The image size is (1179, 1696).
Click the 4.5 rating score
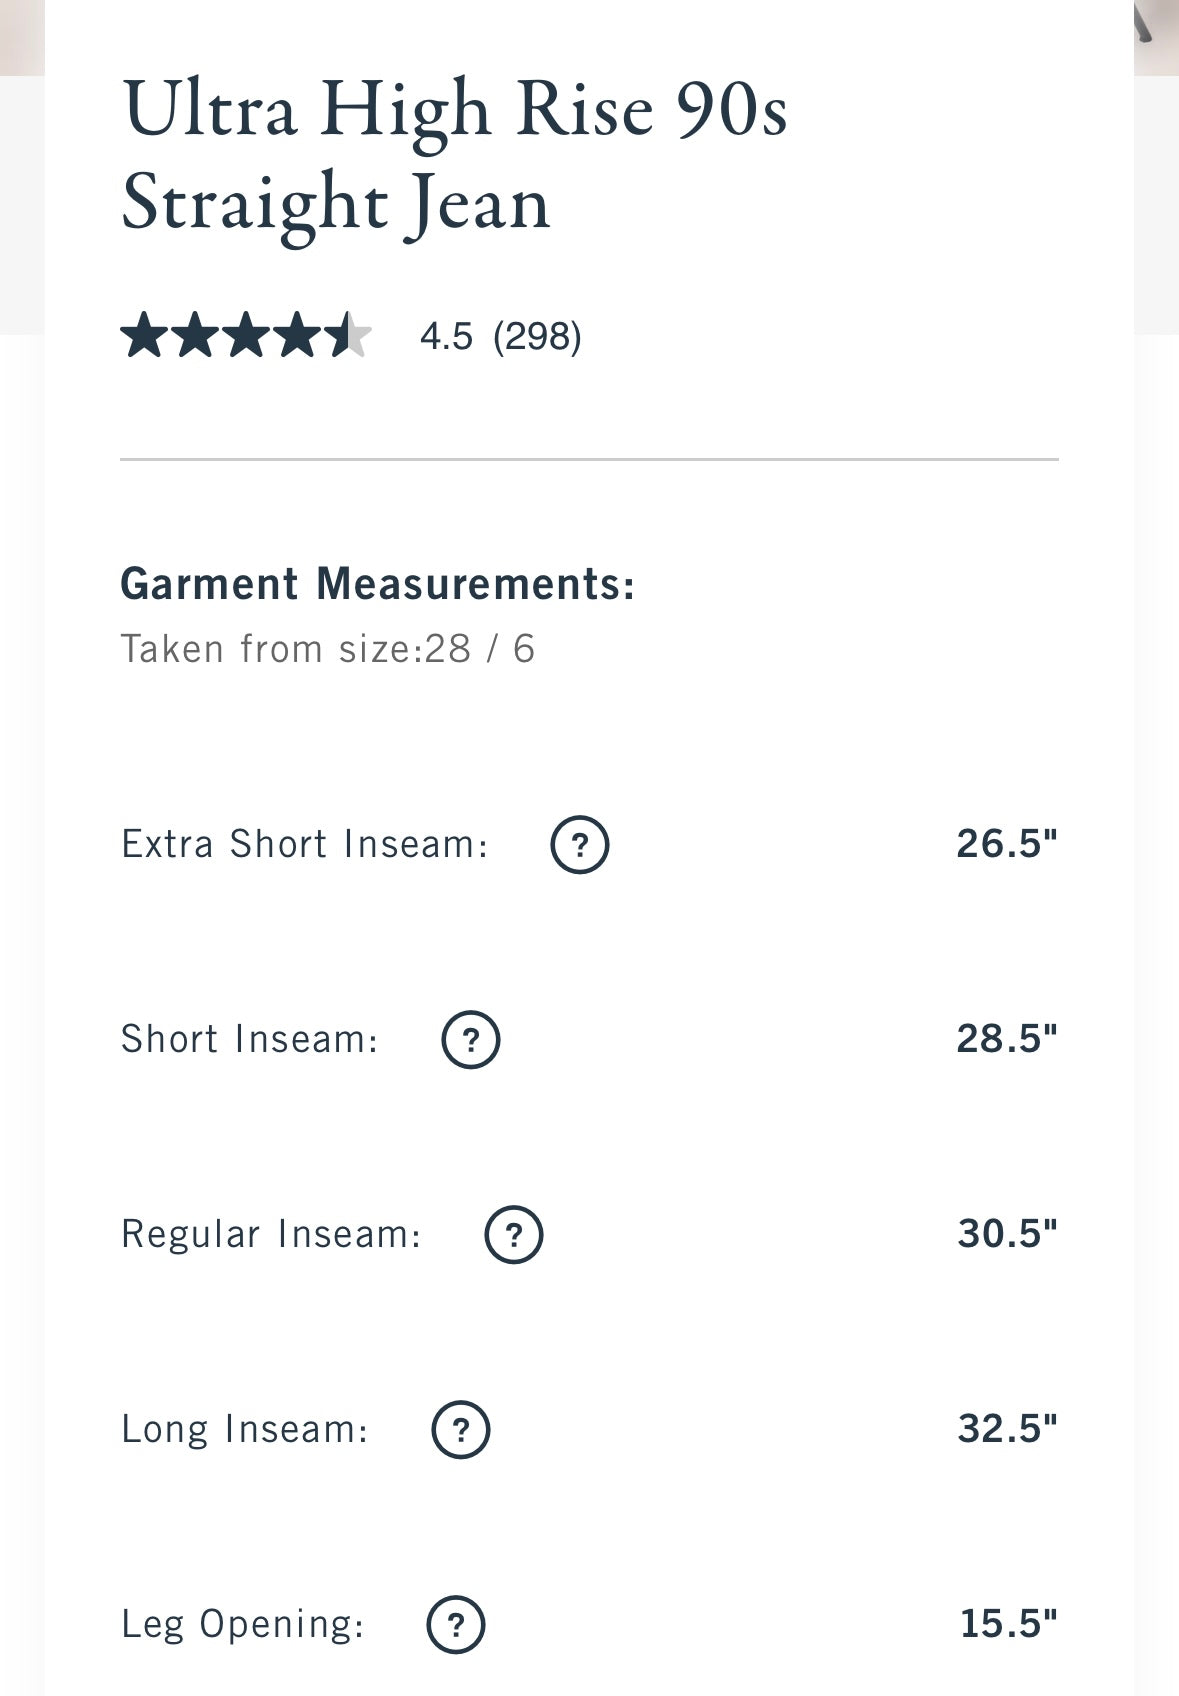446,336
